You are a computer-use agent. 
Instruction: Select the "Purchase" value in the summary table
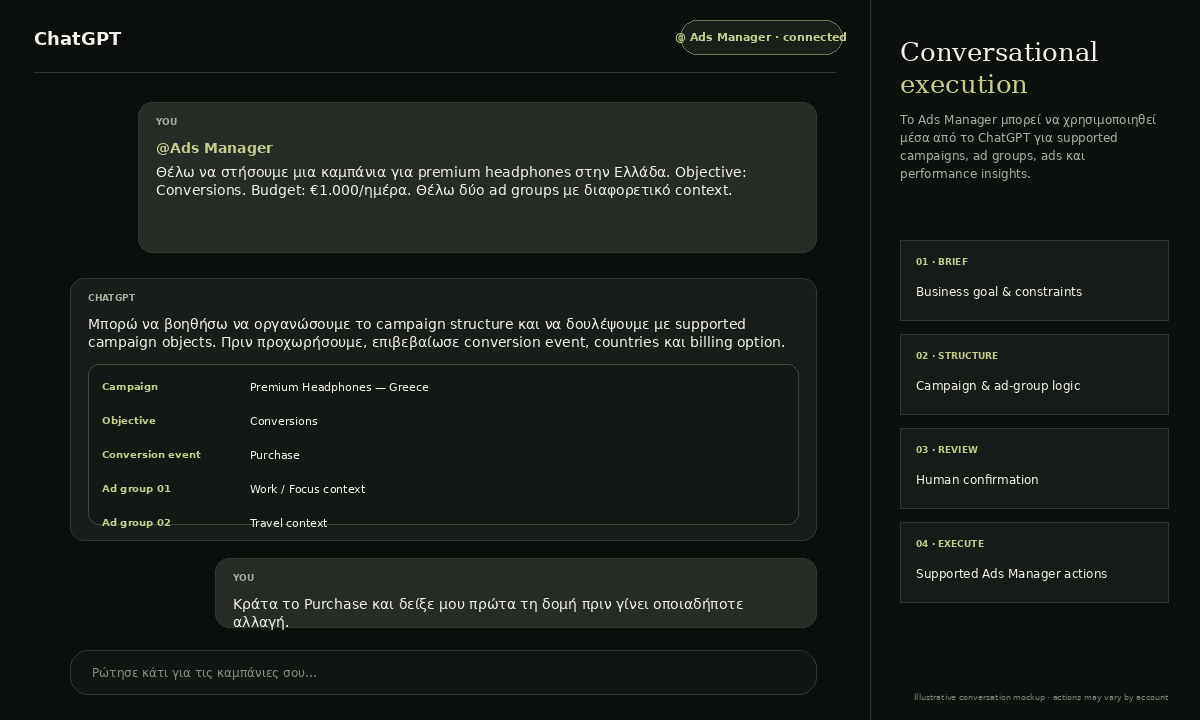pyautogui.click(x=275, y=455)
